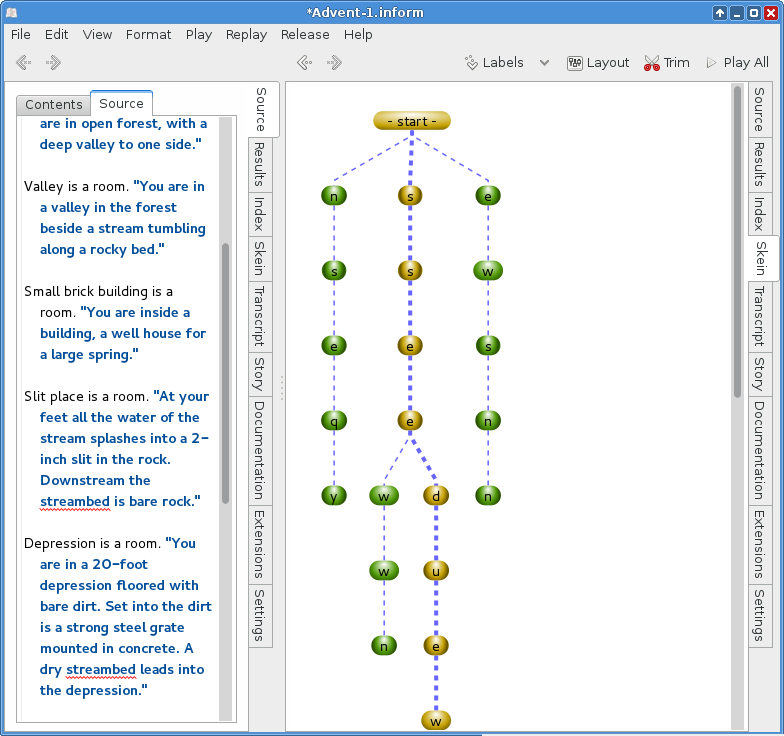Click window menu icon in title bar
The height and width of the screenshot is (736, 784).
tap(12, 12)
